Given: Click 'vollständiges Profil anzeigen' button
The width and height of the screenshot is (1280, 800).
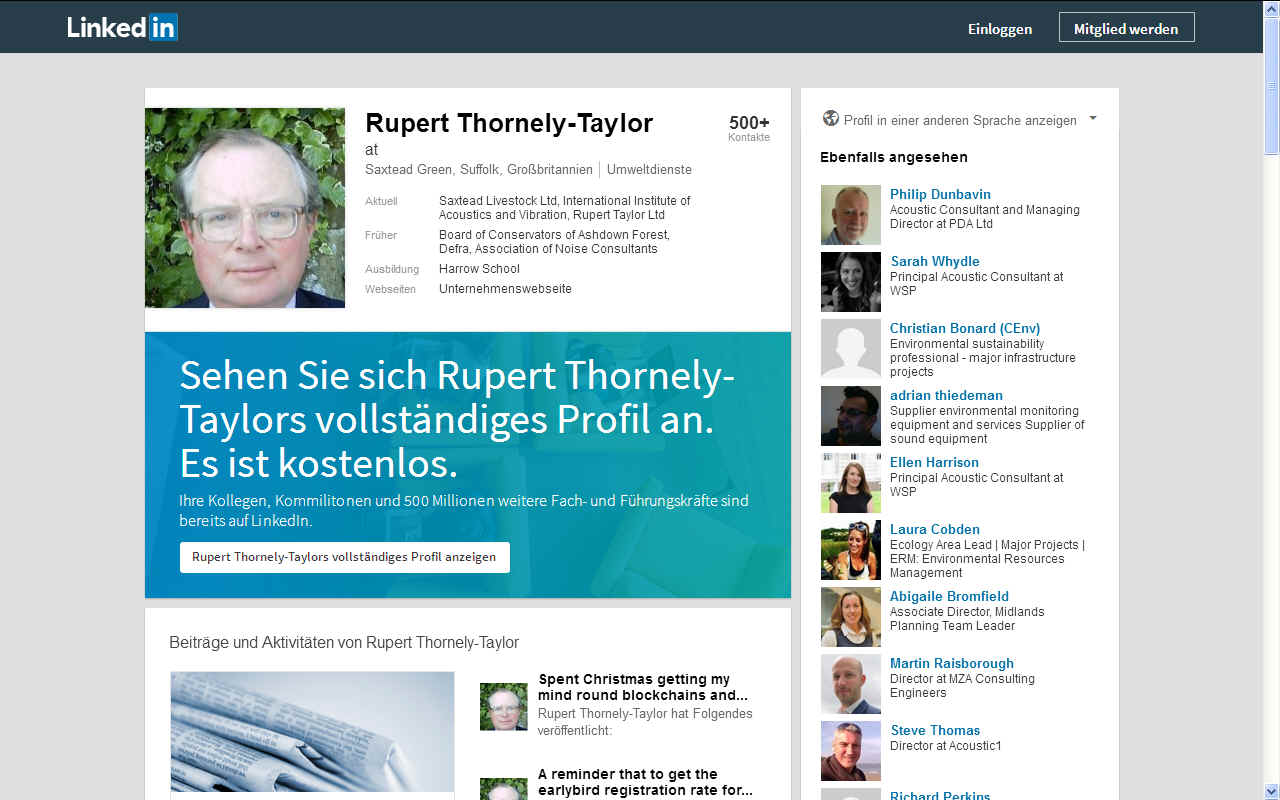Looking at the screenshot, I should [345, 557].
